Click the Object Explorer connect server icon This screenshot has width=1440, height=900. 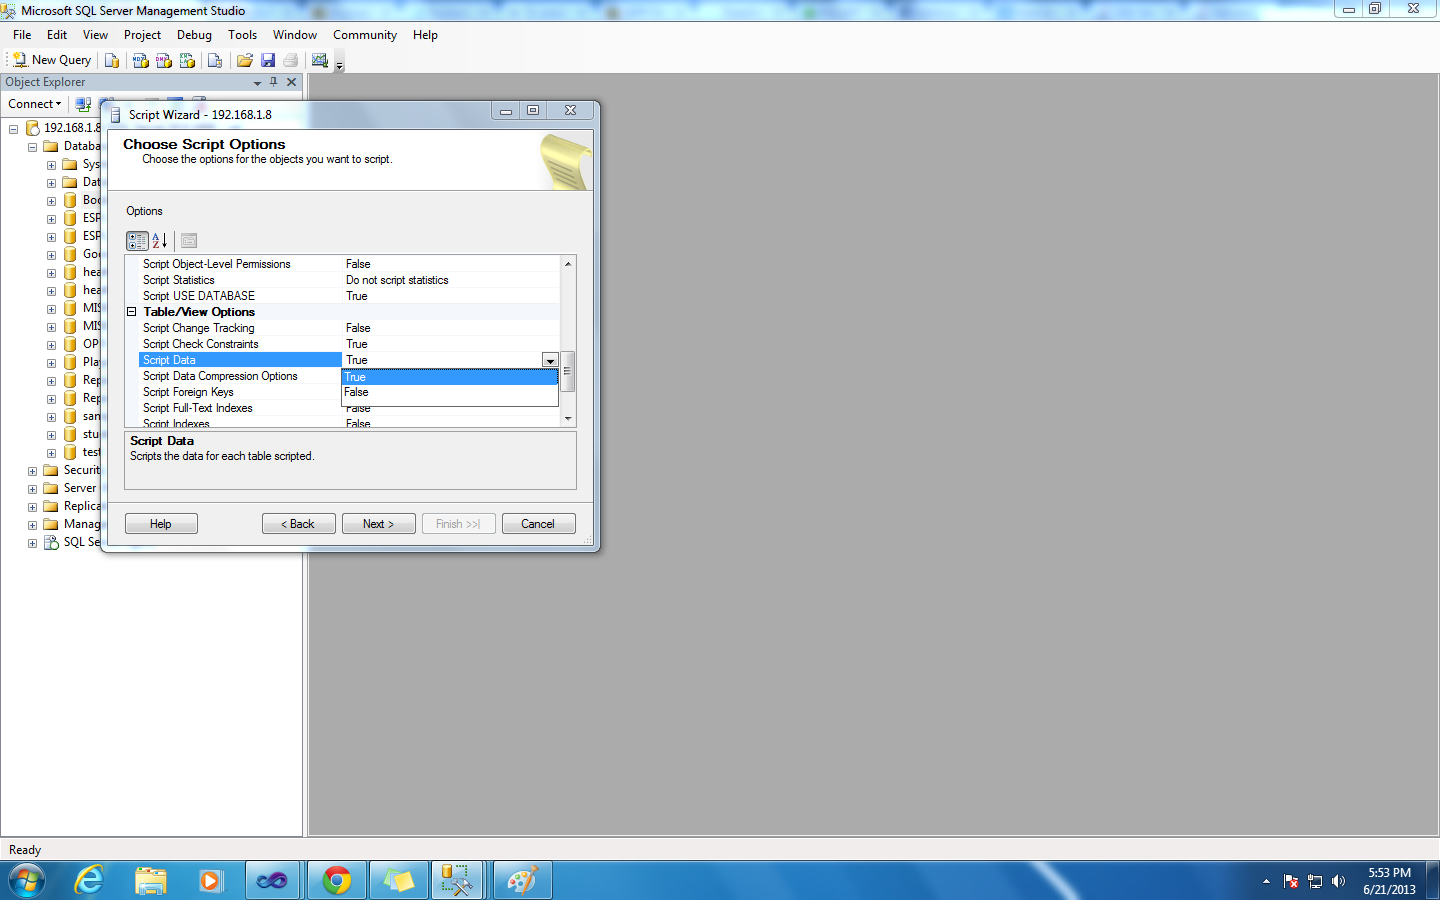pos(83,104)
